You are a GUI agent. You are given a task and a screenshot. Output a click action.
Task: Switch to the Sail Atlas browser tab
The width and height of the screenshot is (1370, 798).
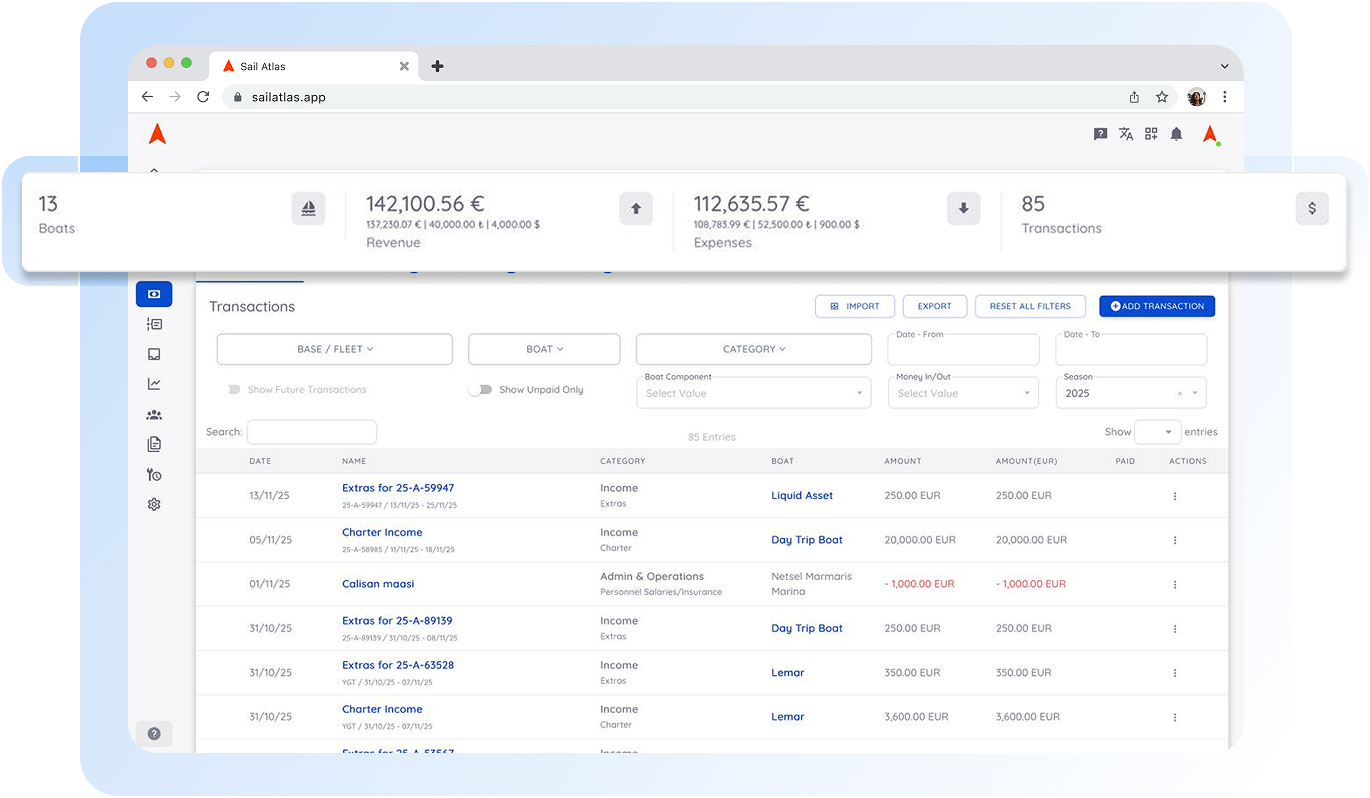pyautogui.click(x=300, y=65)
